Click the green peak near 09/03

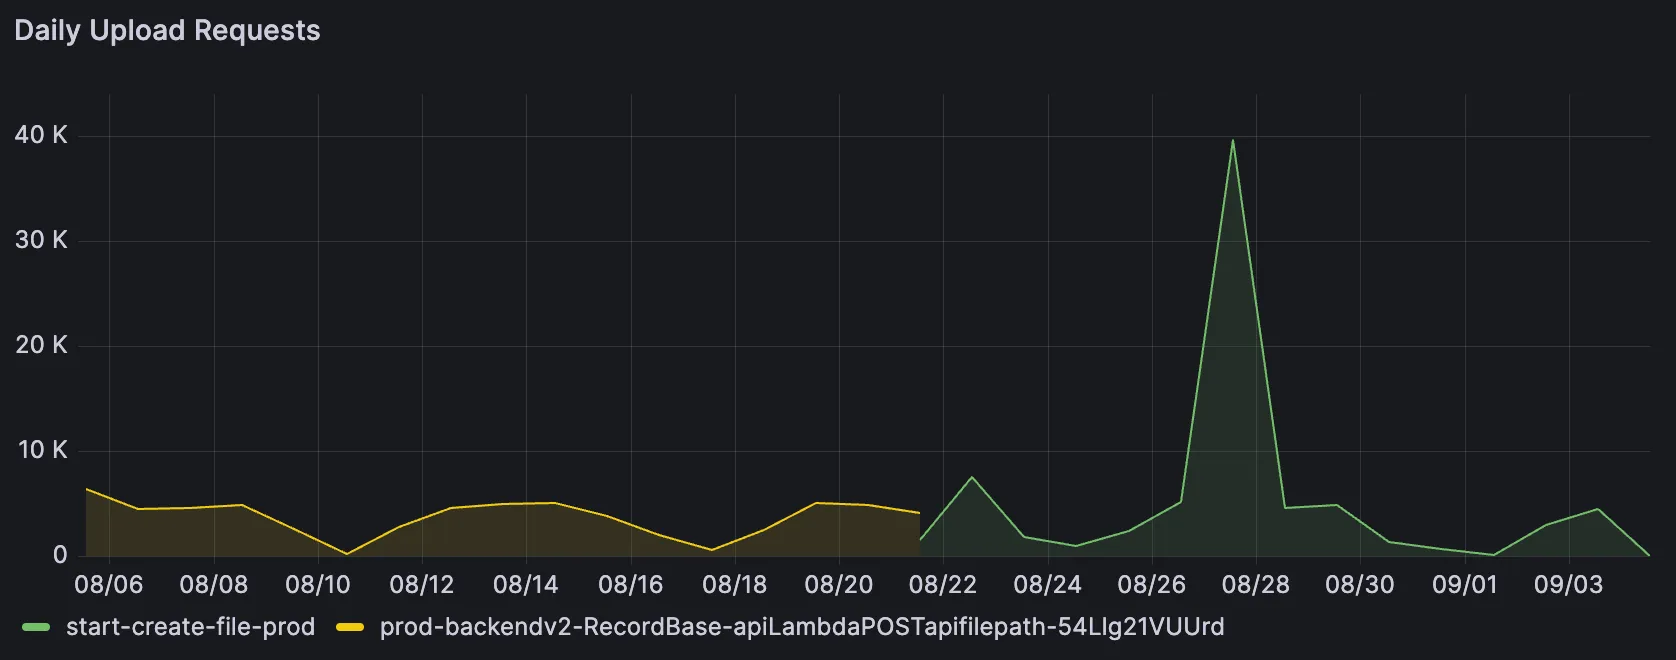click(1597, 509)
